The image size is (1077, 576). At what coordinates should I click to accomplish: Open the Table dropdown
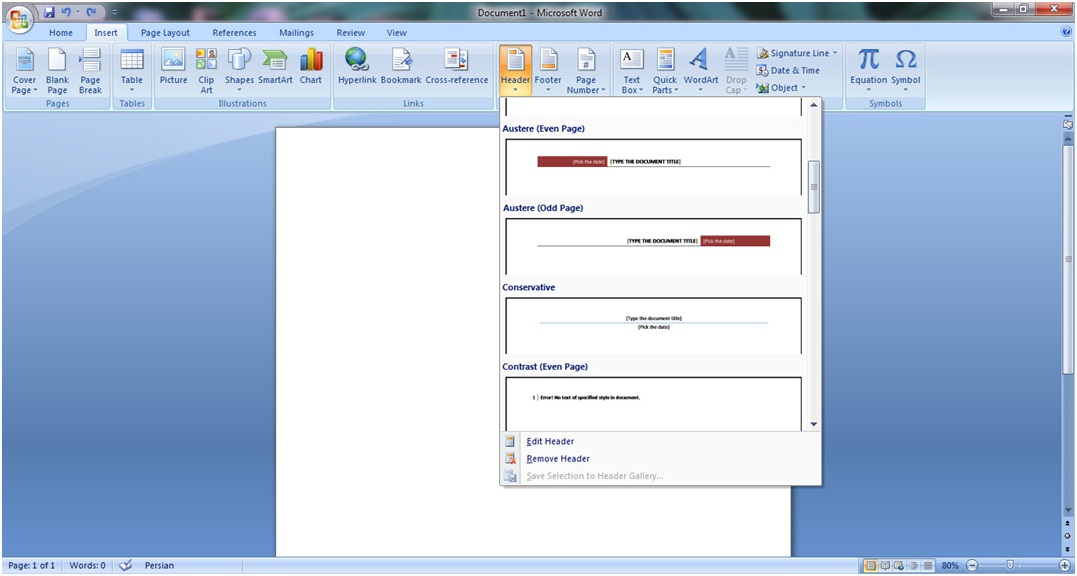pos(132,71)
